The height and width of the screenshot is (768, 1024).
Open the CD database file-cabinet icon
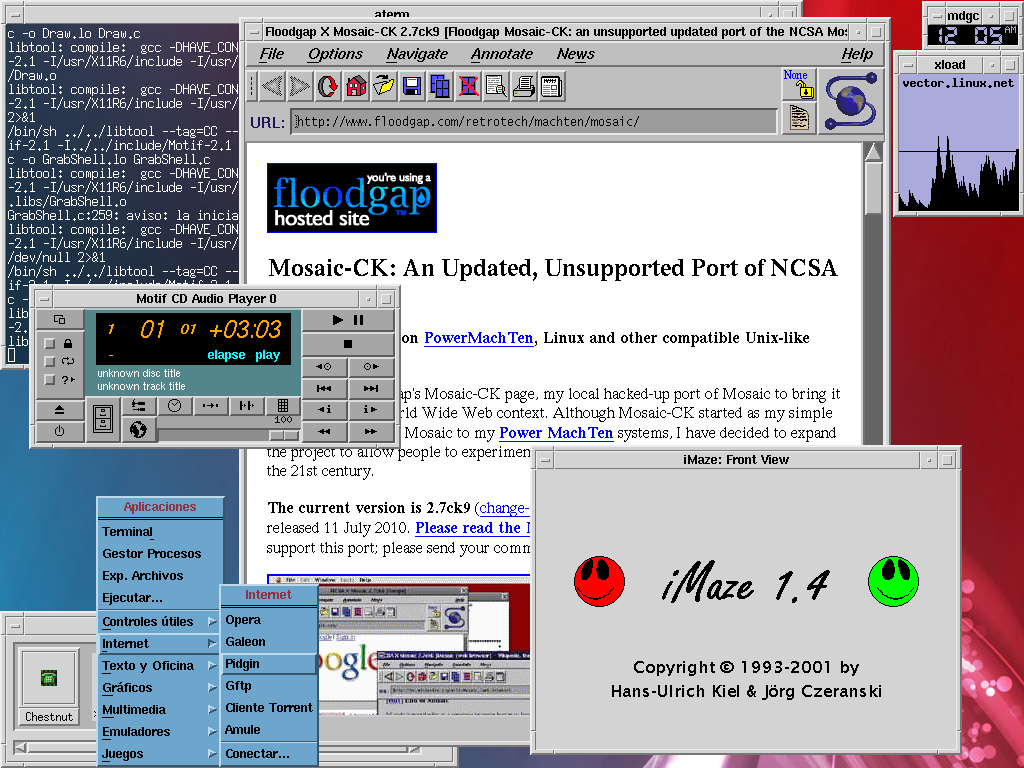103,418
